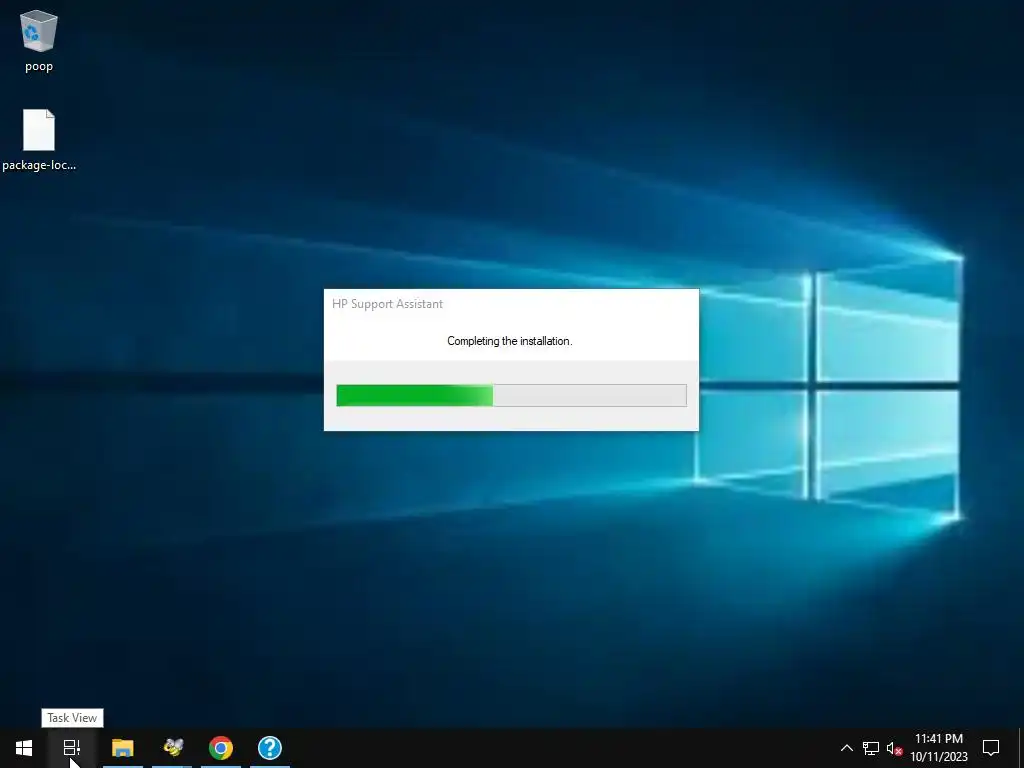Show hidden system tray icons
Screen dimensions: 1024x768
846,748
